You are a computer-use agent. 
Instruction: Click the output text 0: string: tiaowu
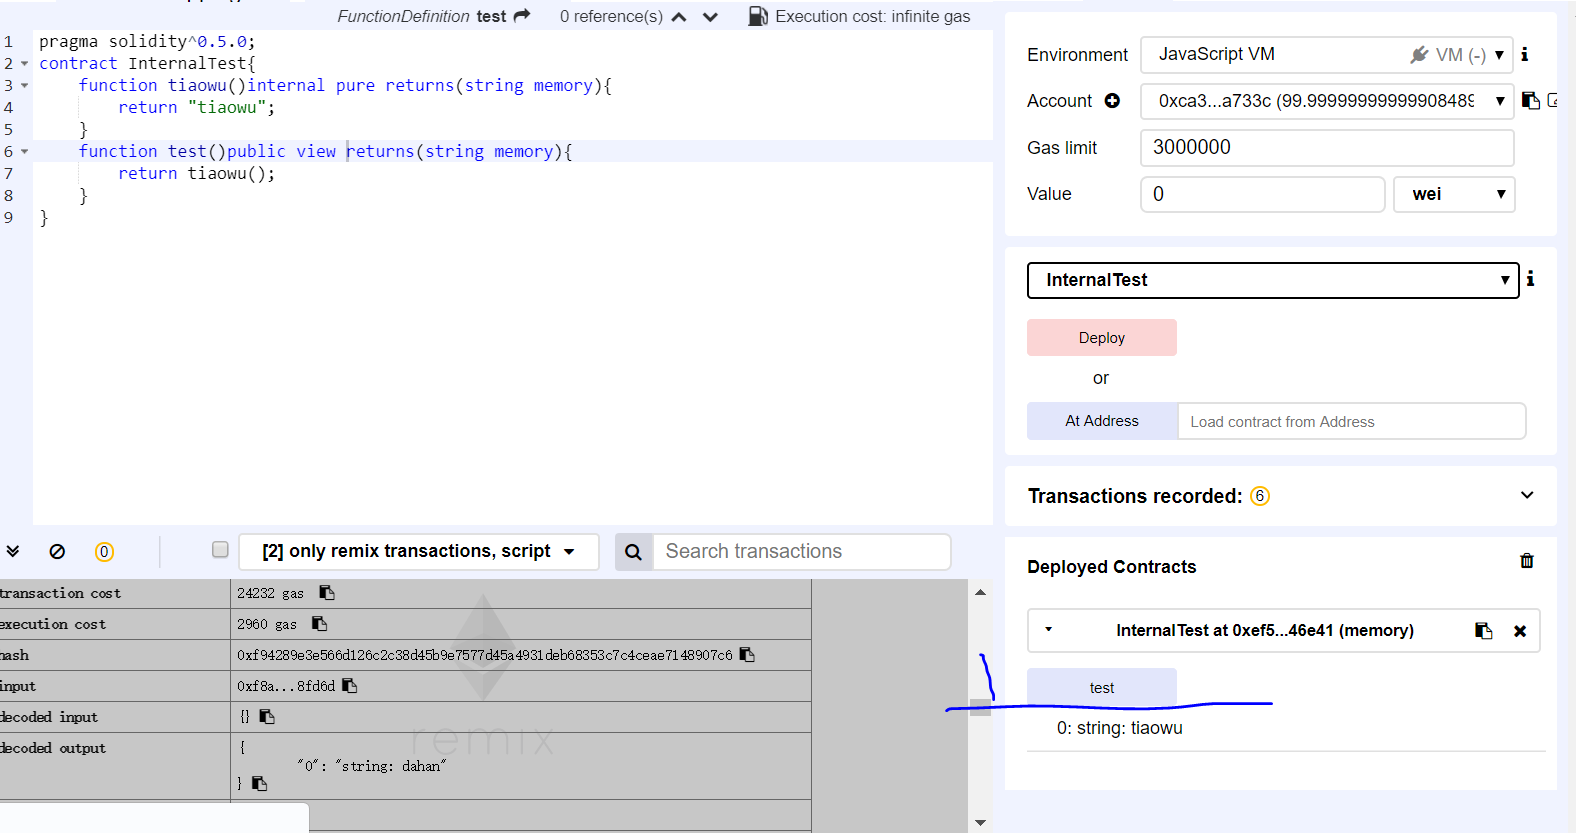click(x=1120, y=728)
